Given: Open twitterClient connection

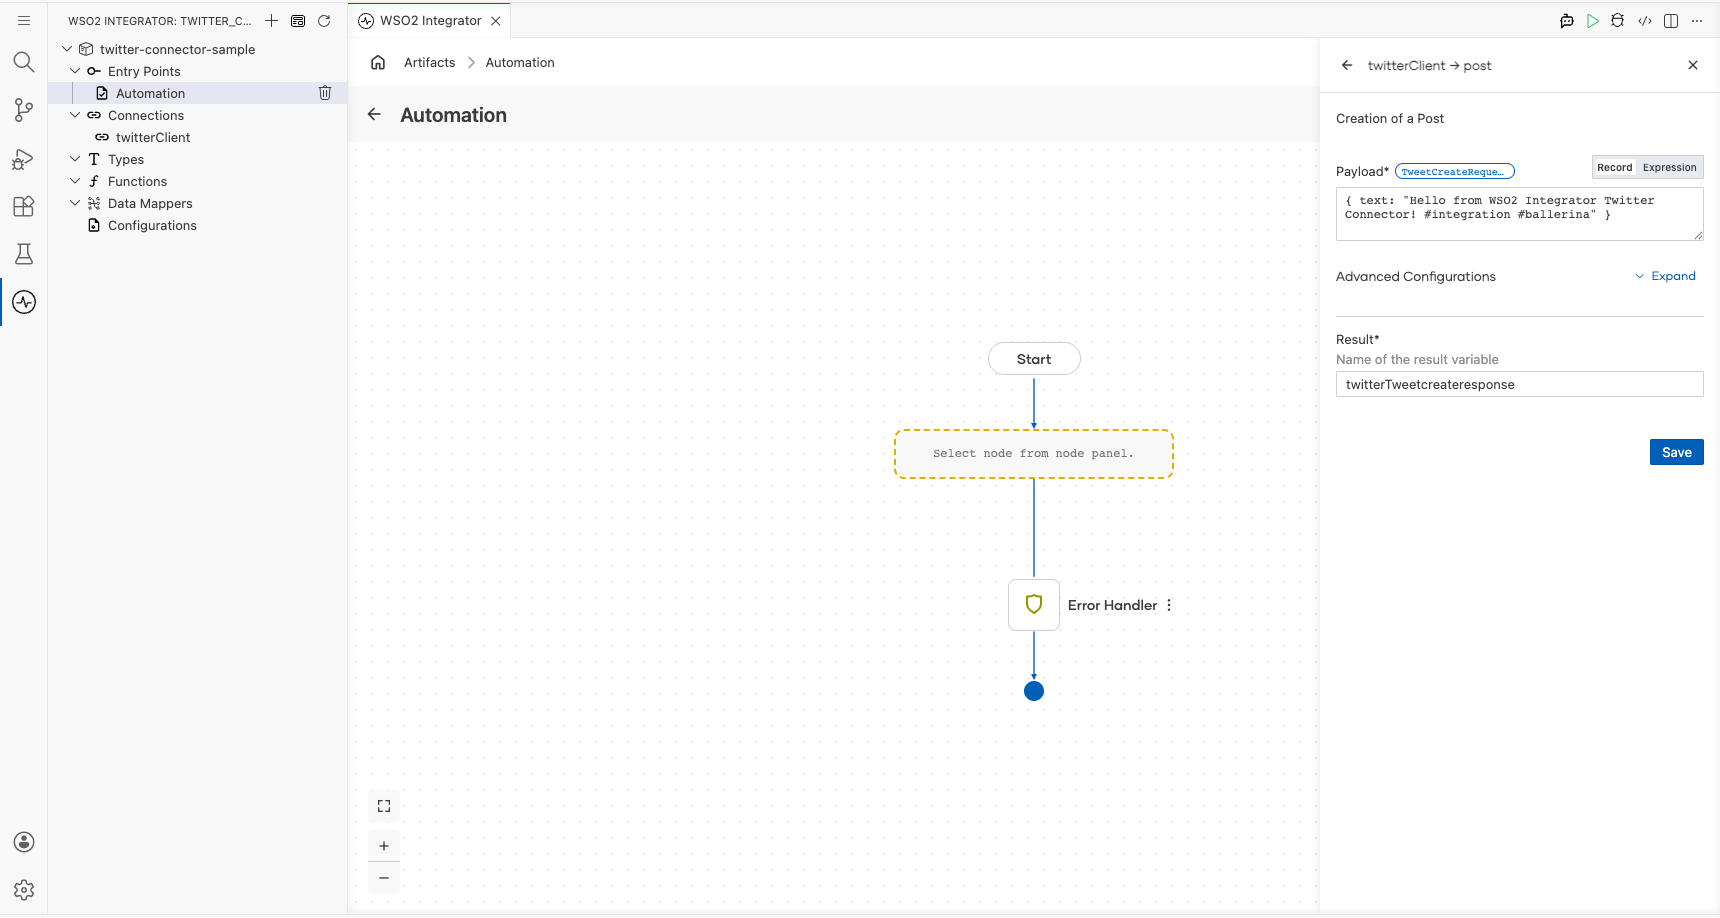Looking at the screenshot, I should (x=153, y=137).
